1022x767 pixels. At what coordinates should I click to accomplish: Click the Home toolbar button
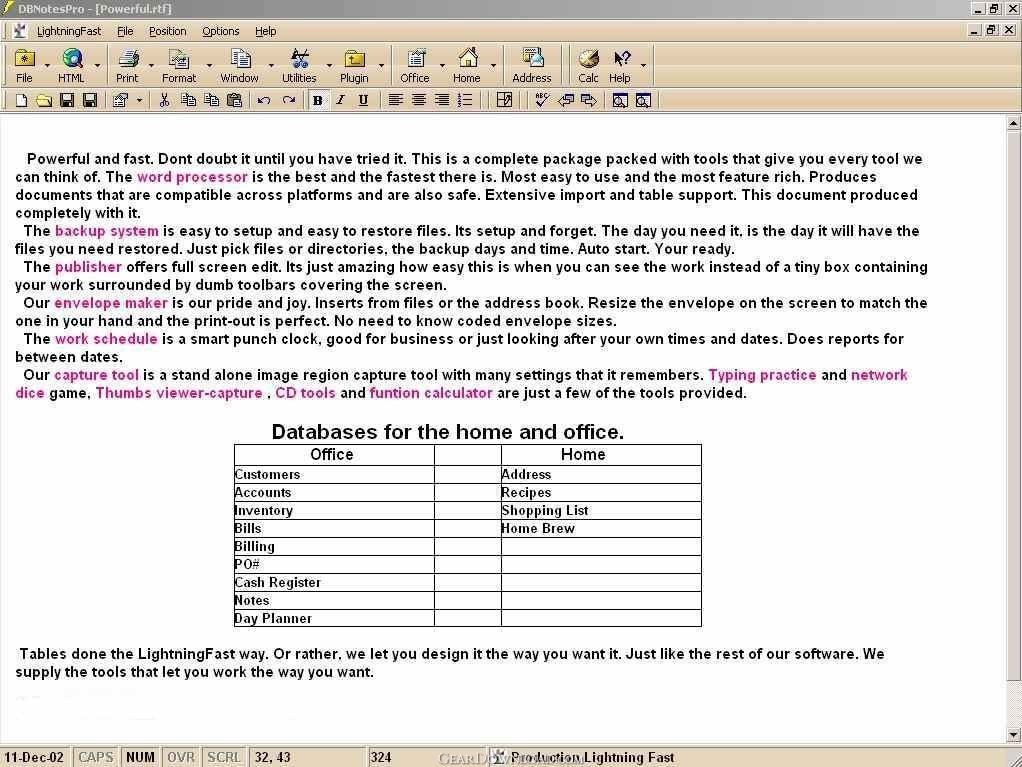tap(467, 65)
